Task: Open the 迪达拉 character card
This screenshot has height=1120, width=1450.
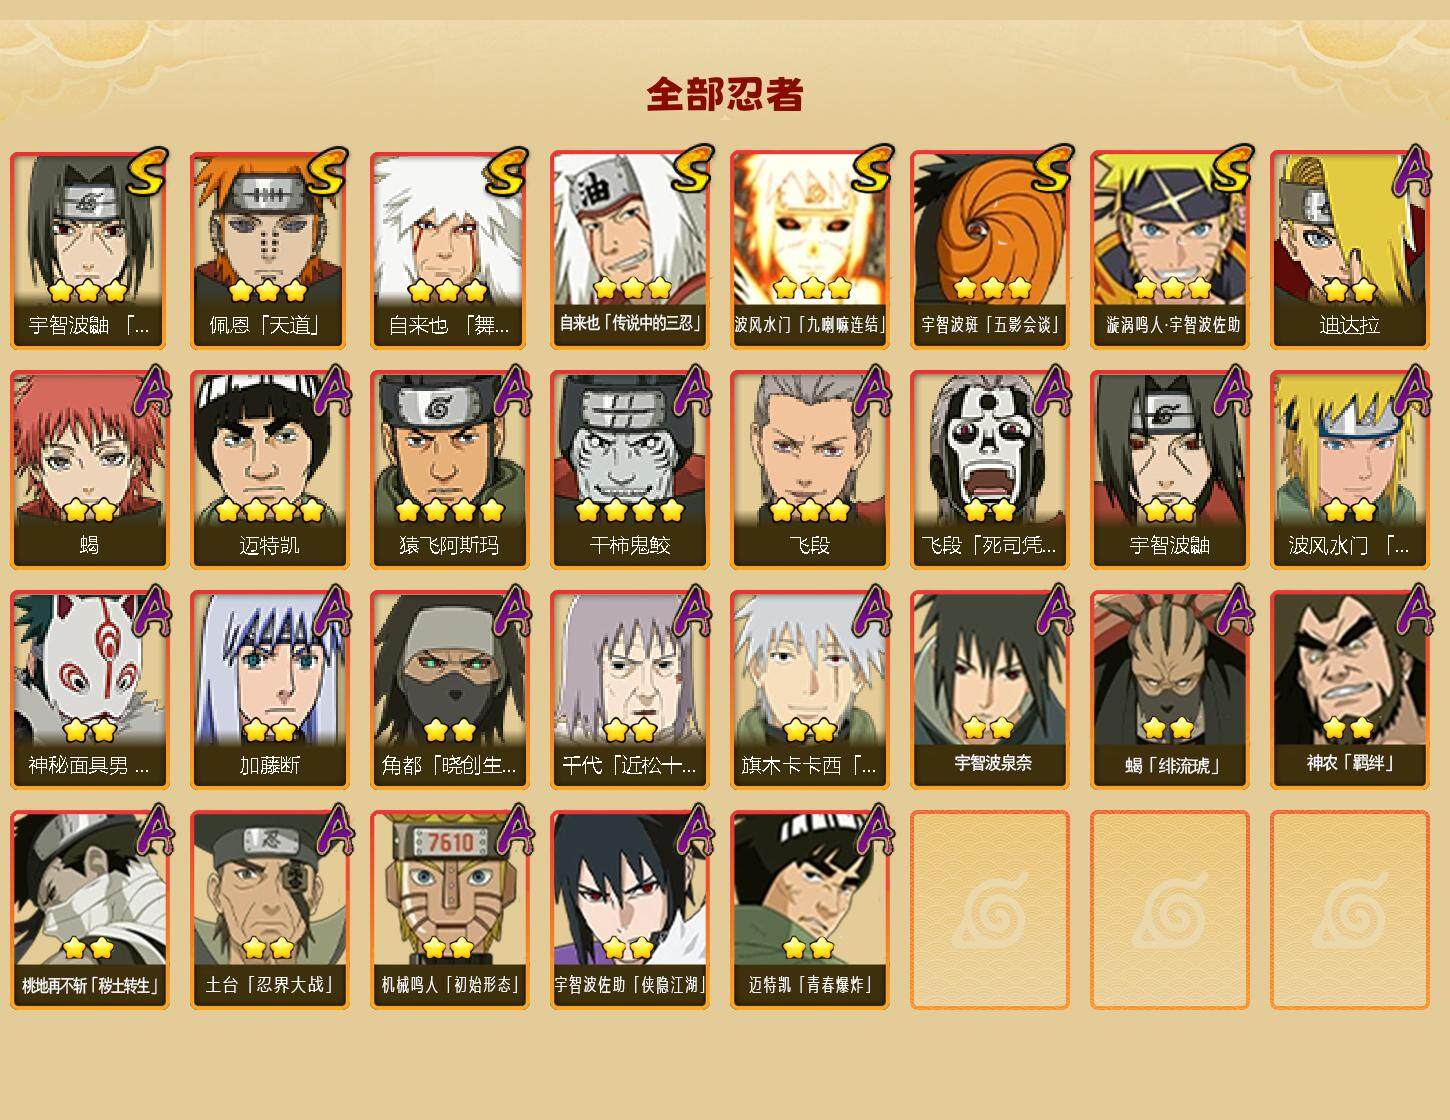Action: tap(1349, 250)
